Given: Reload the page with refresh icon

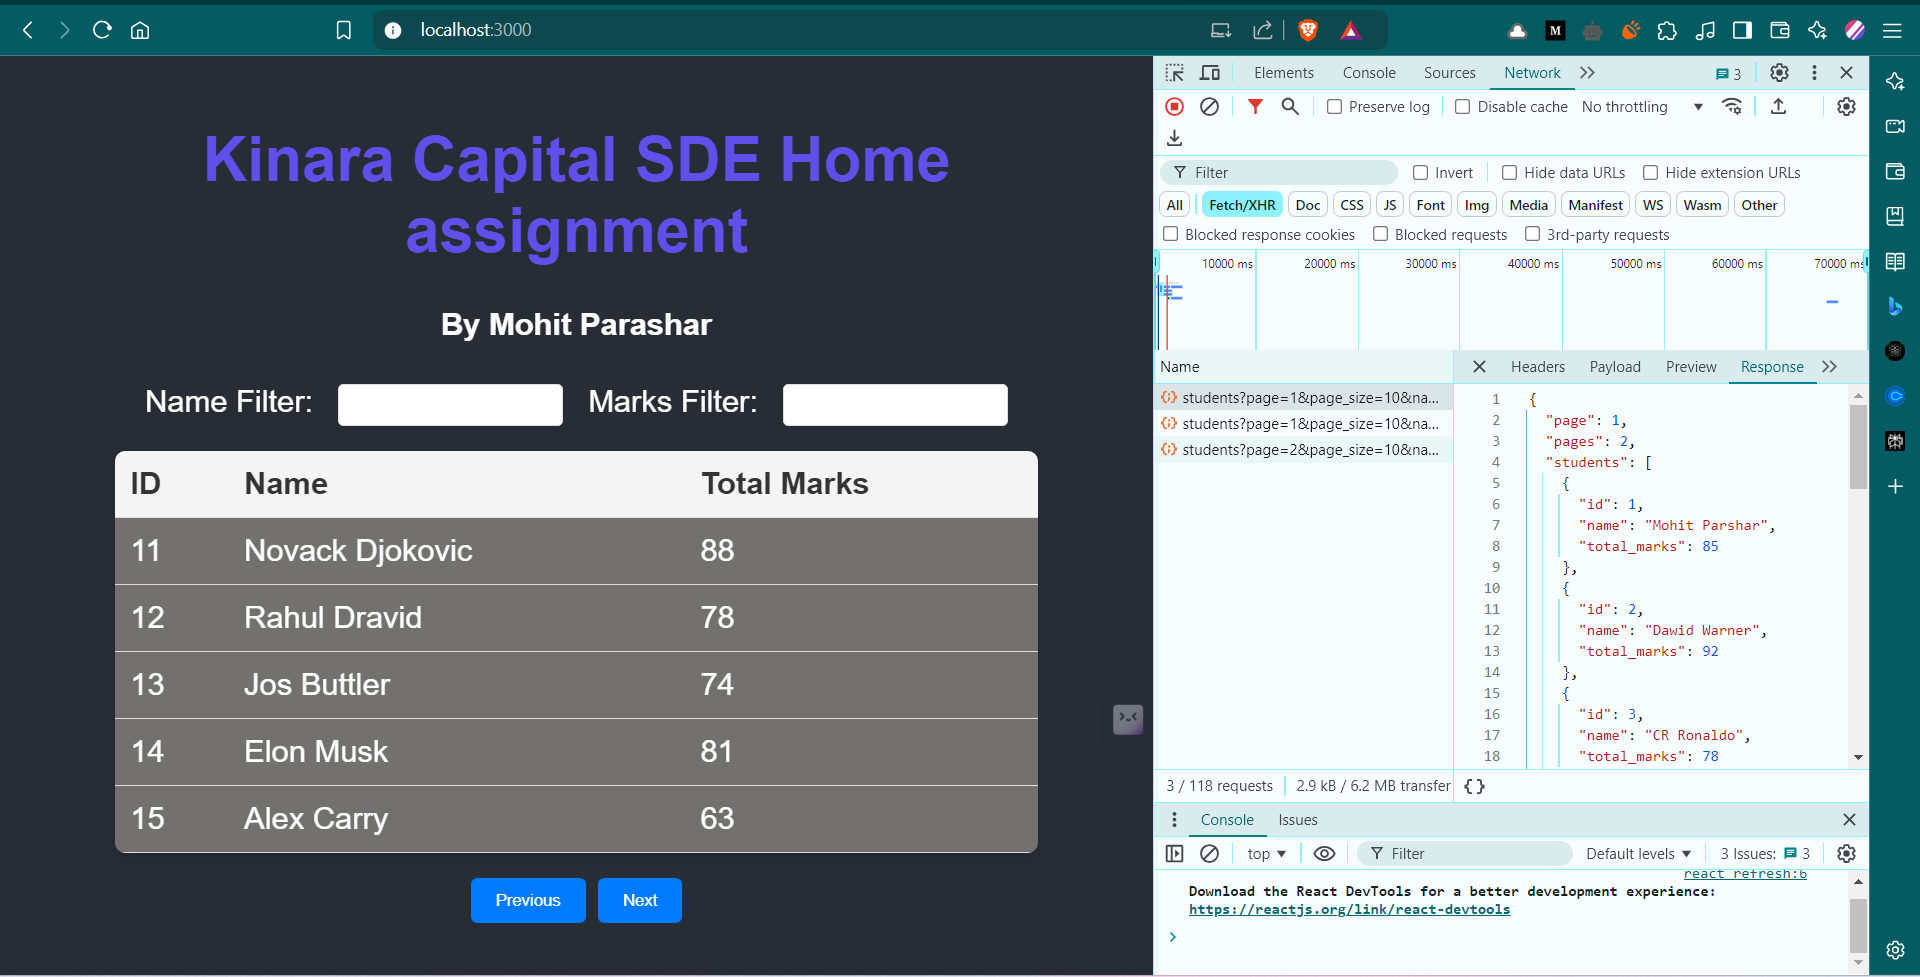Looking at the screenshot, I should 102,30.
